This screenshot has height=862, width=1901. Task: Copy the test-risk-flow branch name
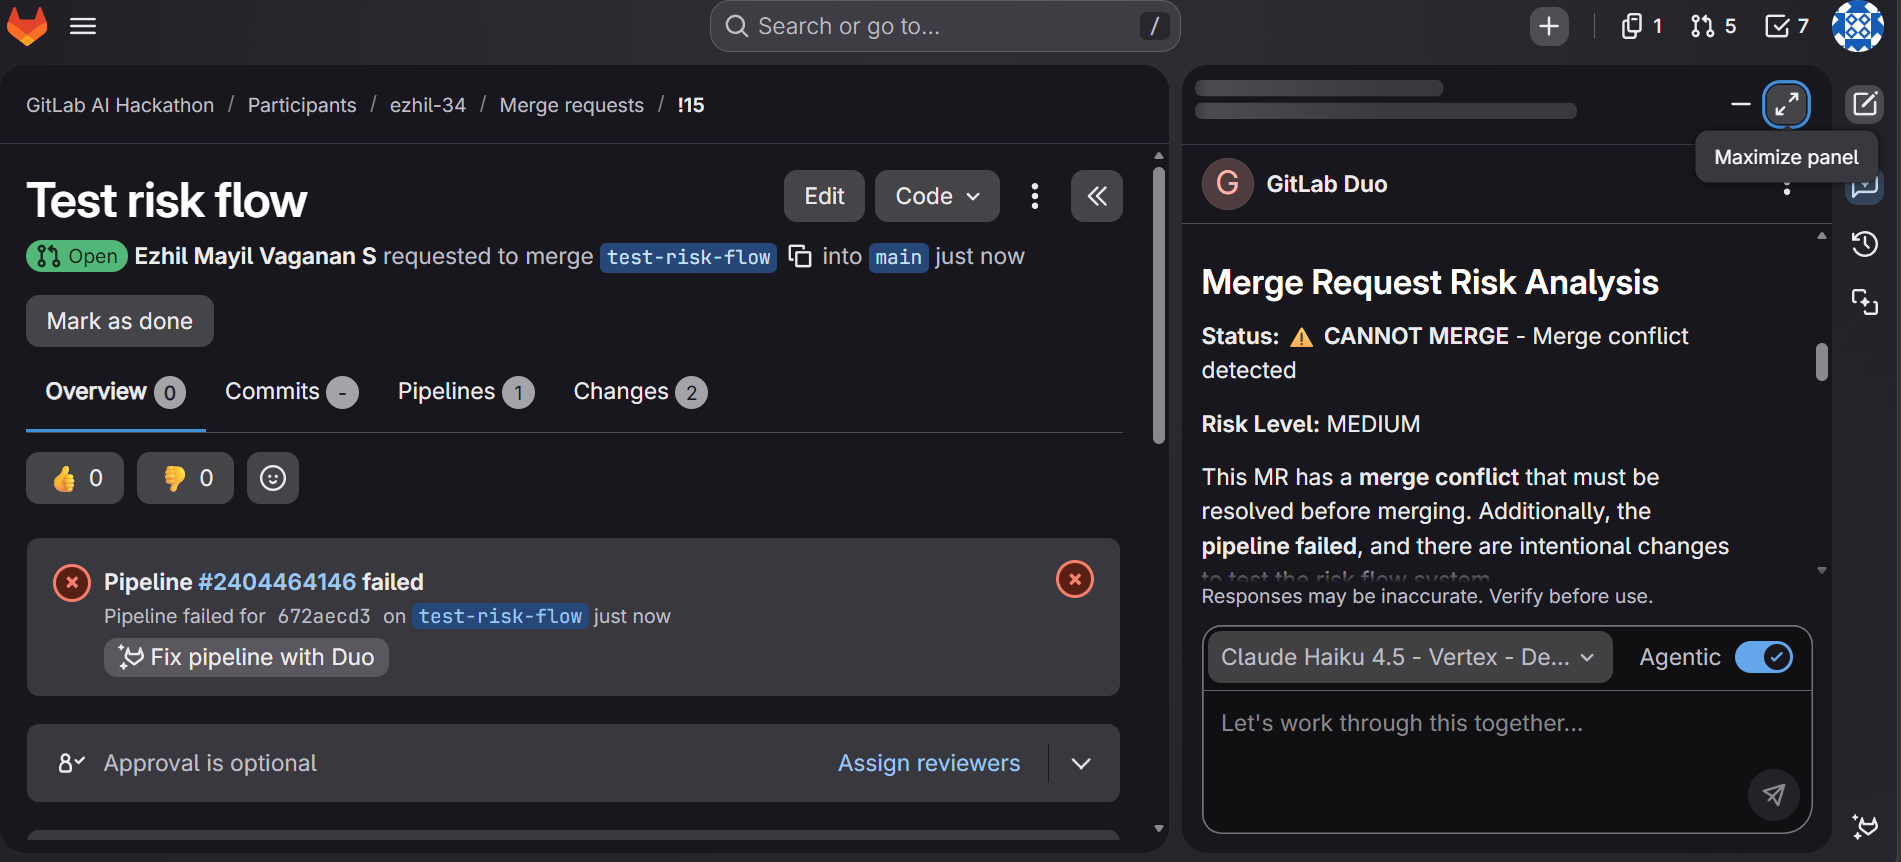point(800,256)
